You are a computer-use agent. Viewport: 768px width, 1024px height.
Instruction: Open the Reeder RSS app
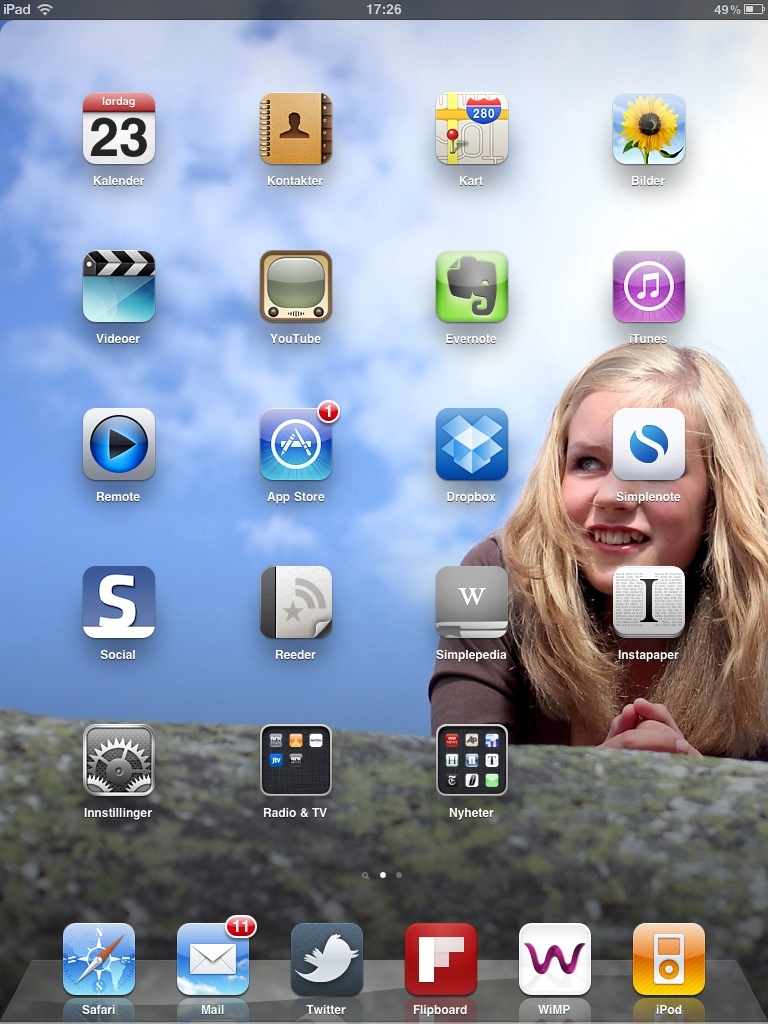point(296,602)
